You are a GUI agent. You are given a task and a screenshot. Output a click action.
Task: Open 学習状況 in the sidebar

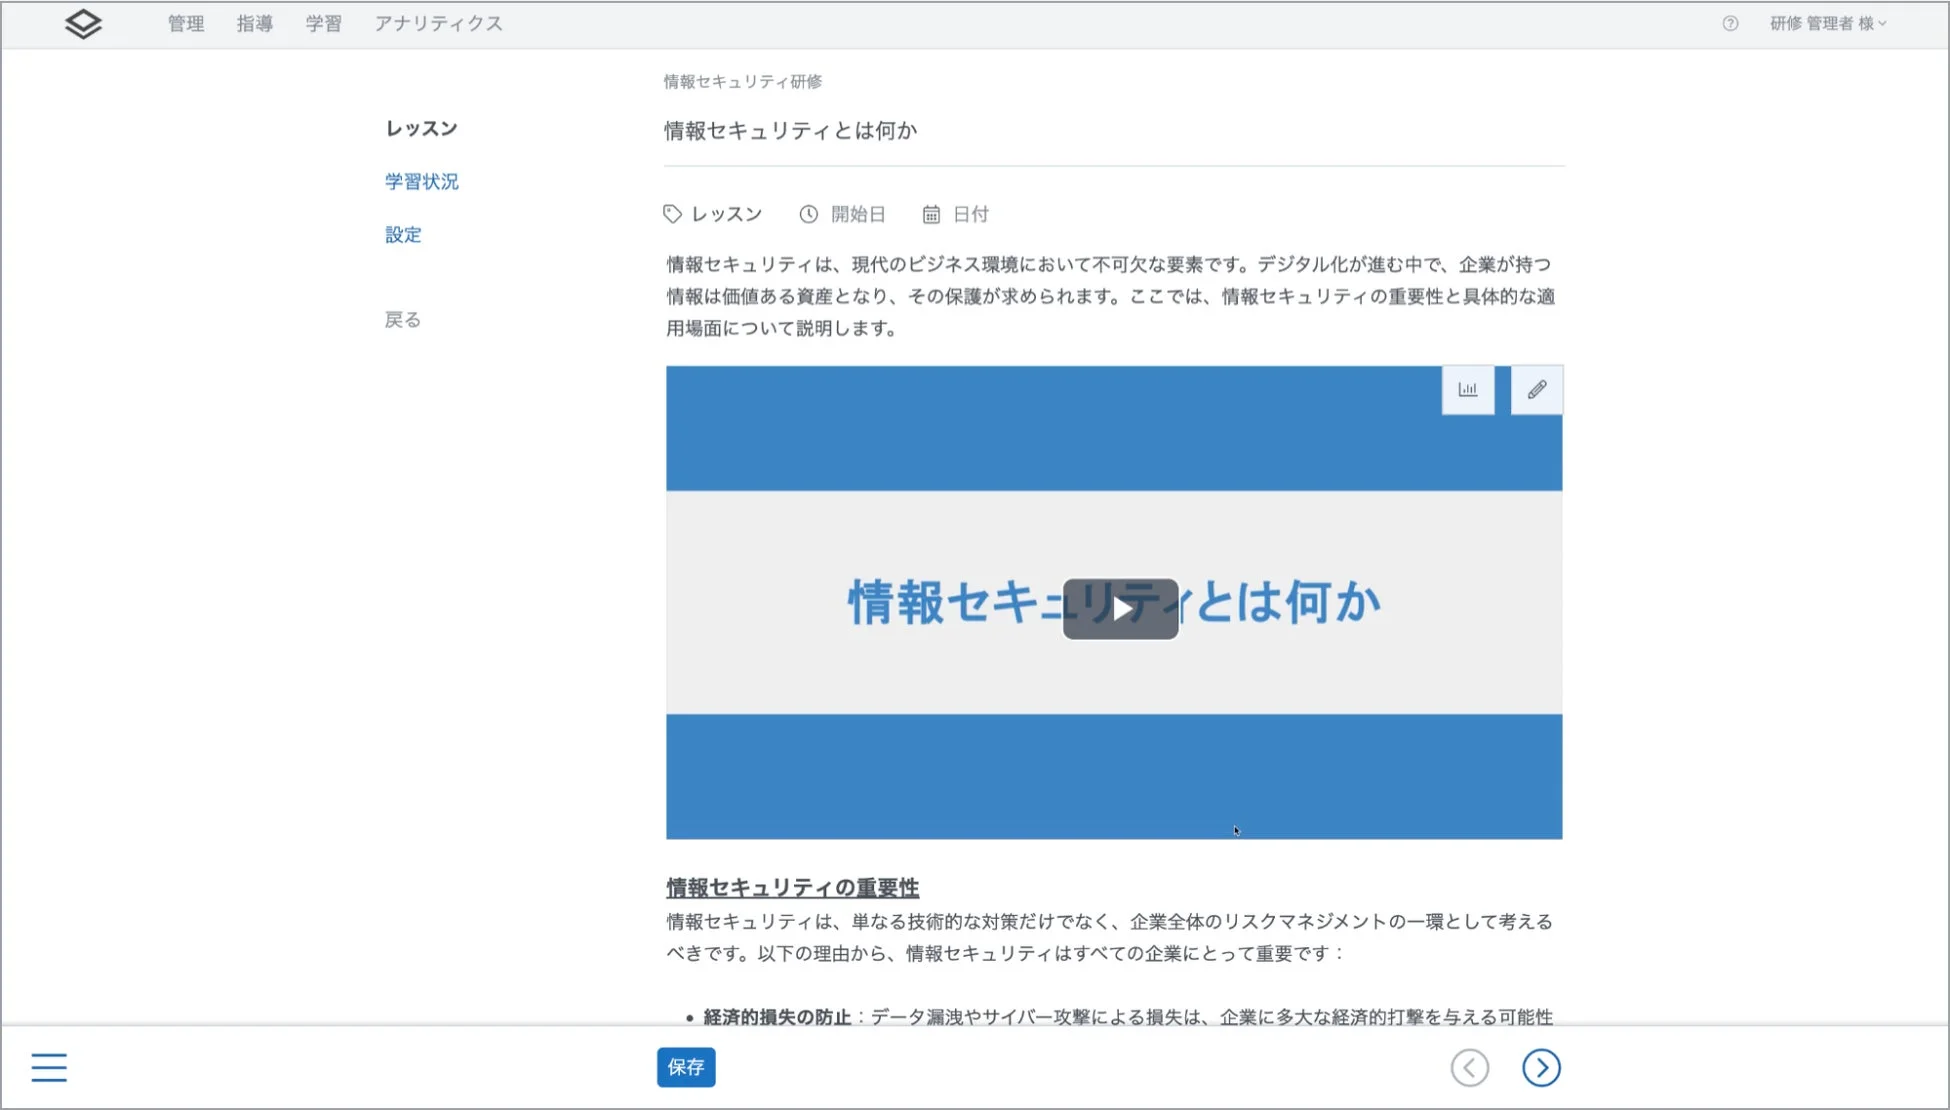(422, 181)
